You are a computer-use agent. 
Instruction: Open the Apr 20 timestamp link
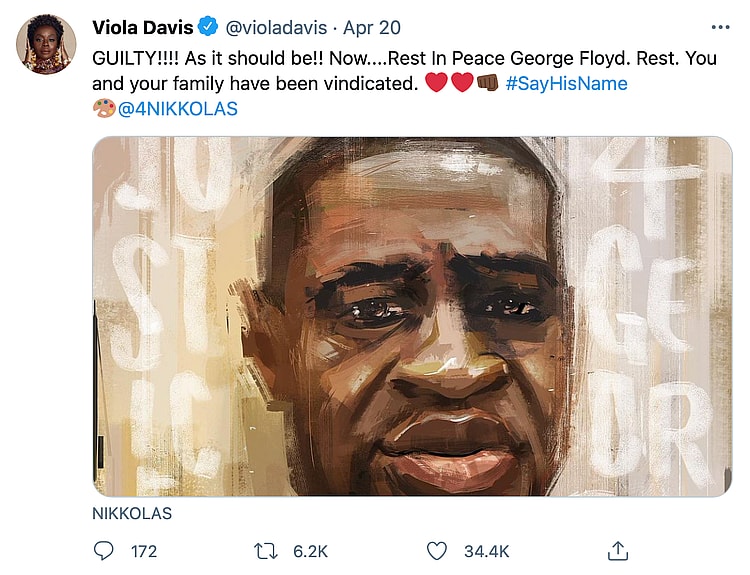point(372,28)
